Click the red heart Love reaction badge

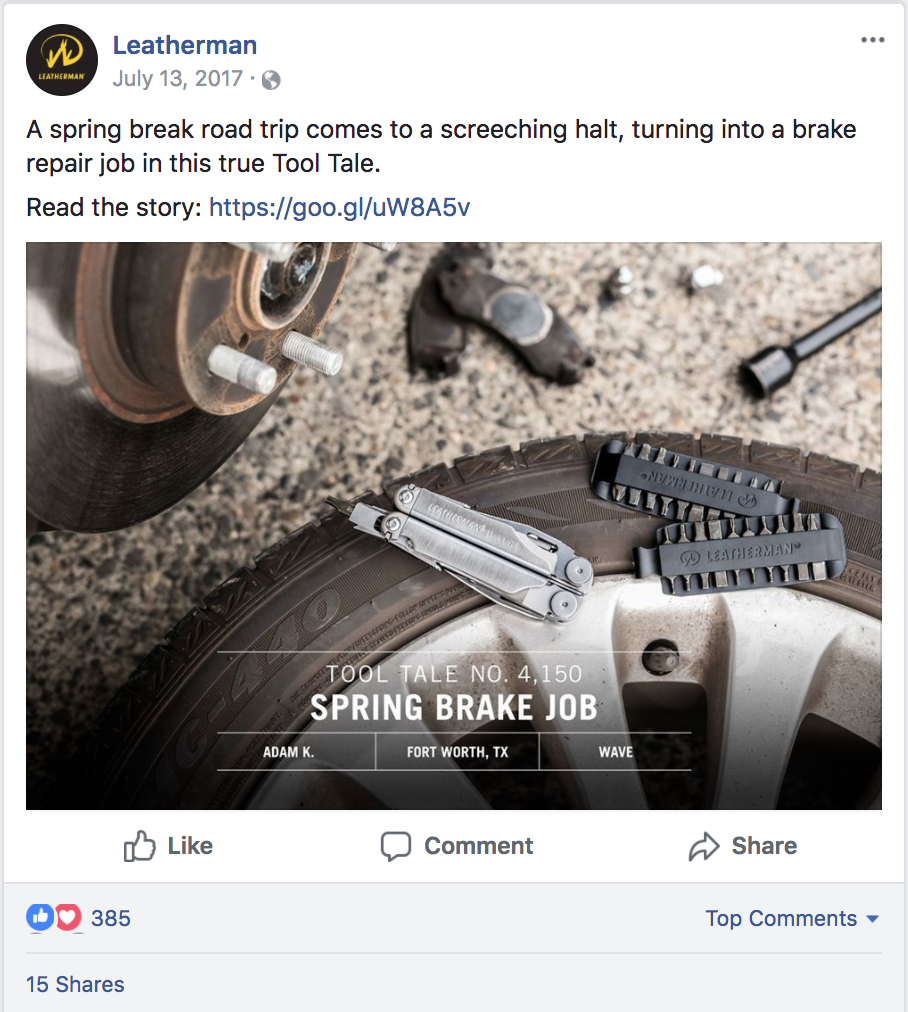tap(68, 917)
